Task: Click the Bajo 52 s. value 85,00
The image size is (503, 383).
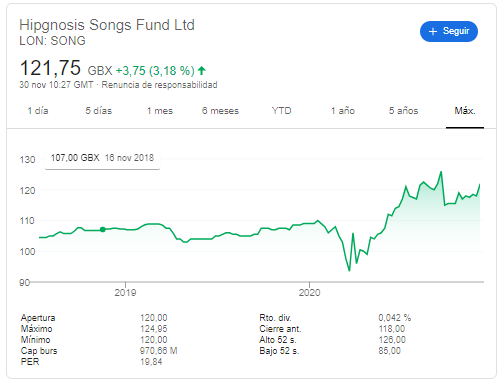Action: coord(389,351)
